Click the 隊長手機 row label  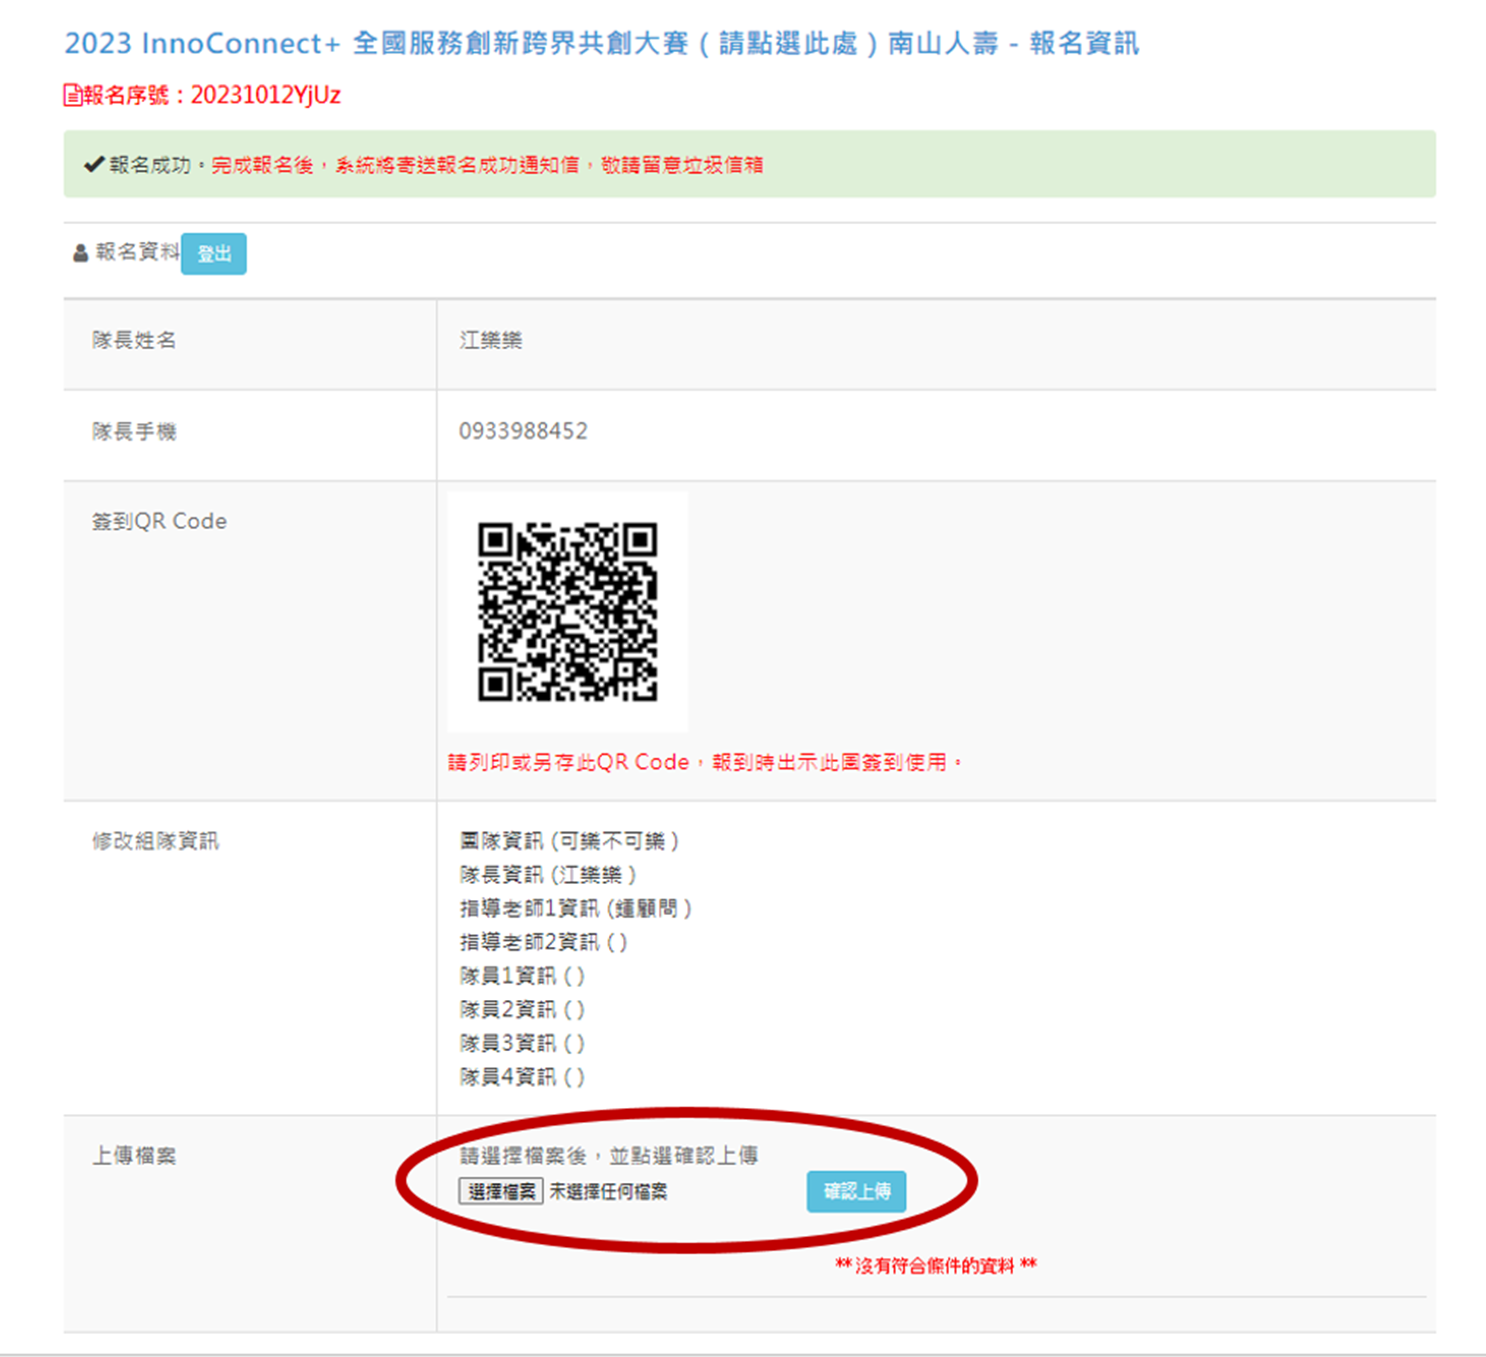click(x=134, y=431)
